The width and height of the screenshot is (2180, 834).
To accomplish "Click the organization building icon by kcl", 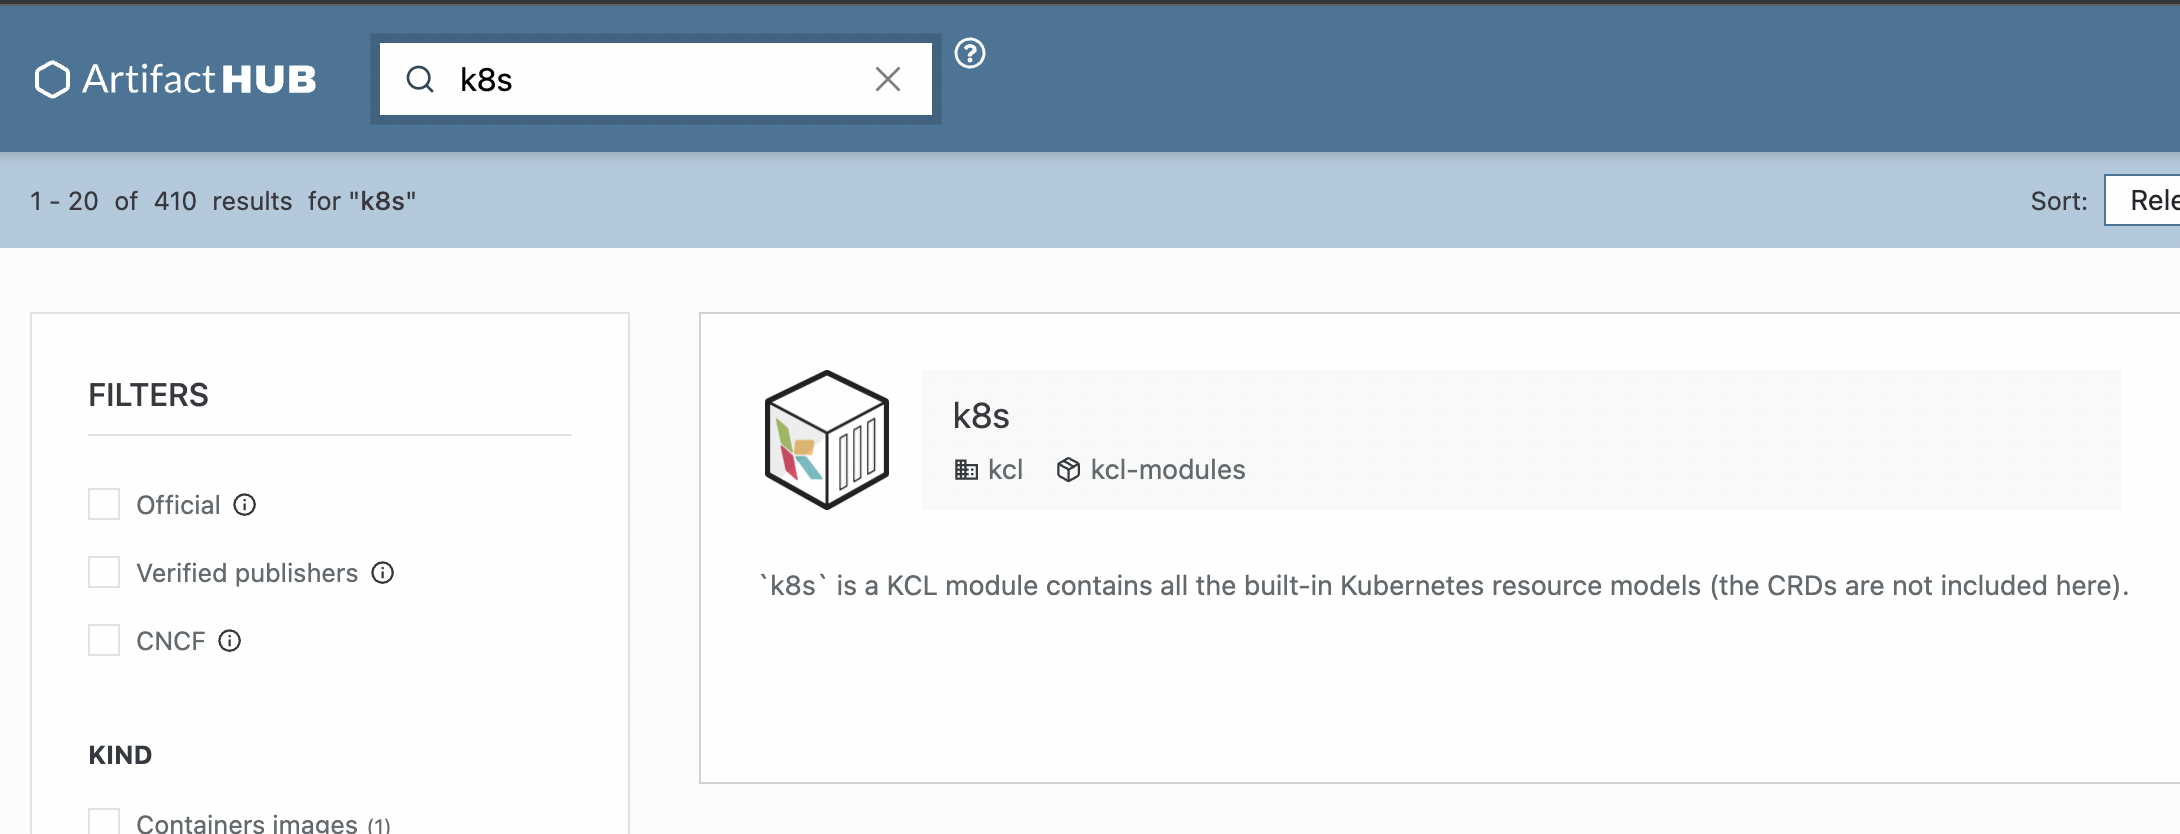I will pyautogui.click(x=966, y=470).
